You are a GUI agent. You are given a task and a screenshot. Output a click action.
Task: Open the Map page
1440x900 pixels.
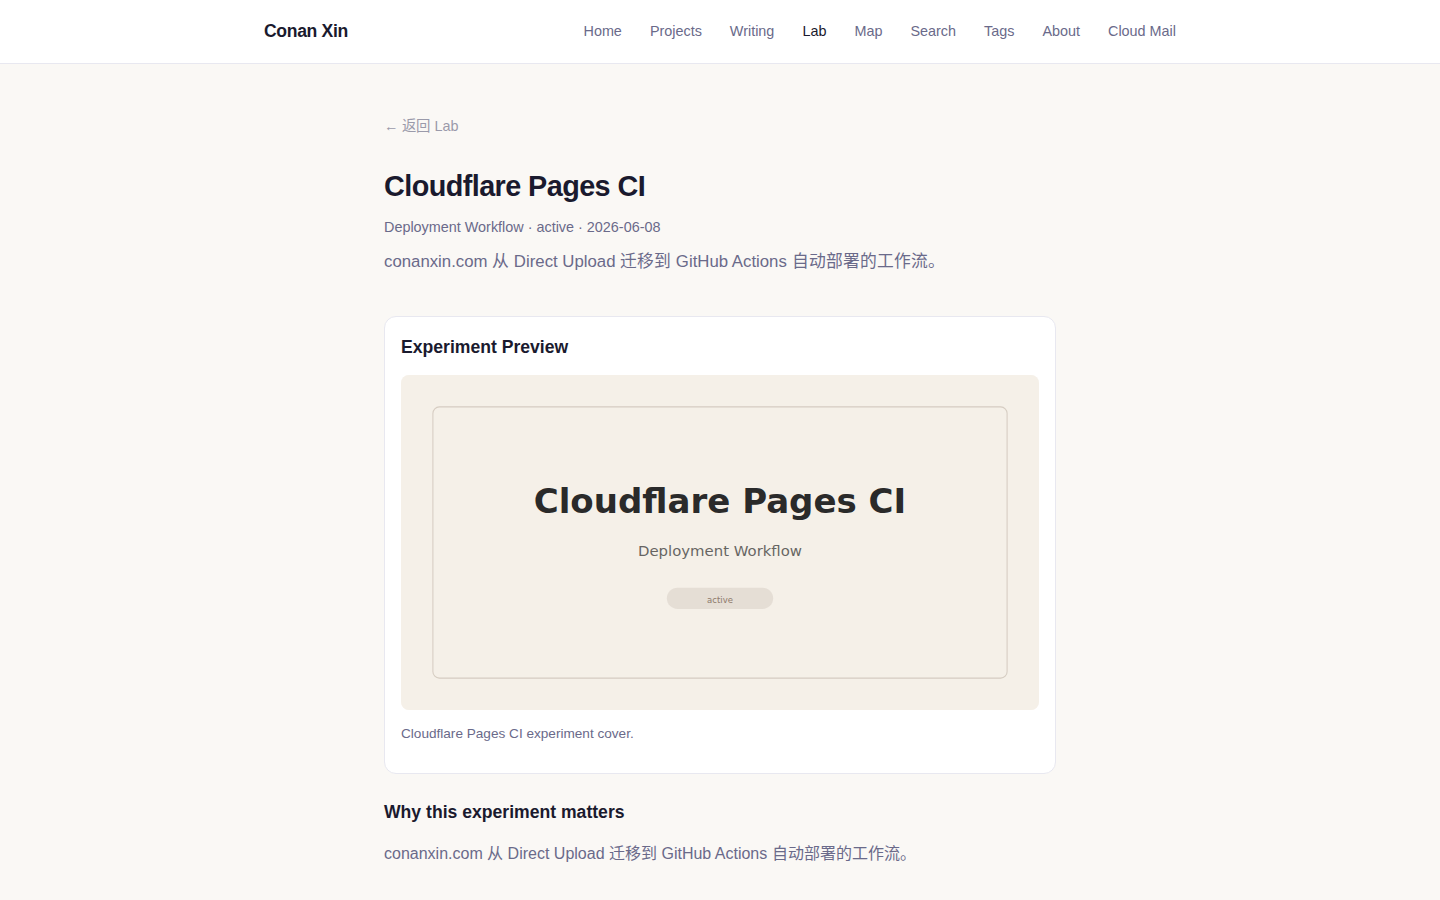[x=868, y=31]
